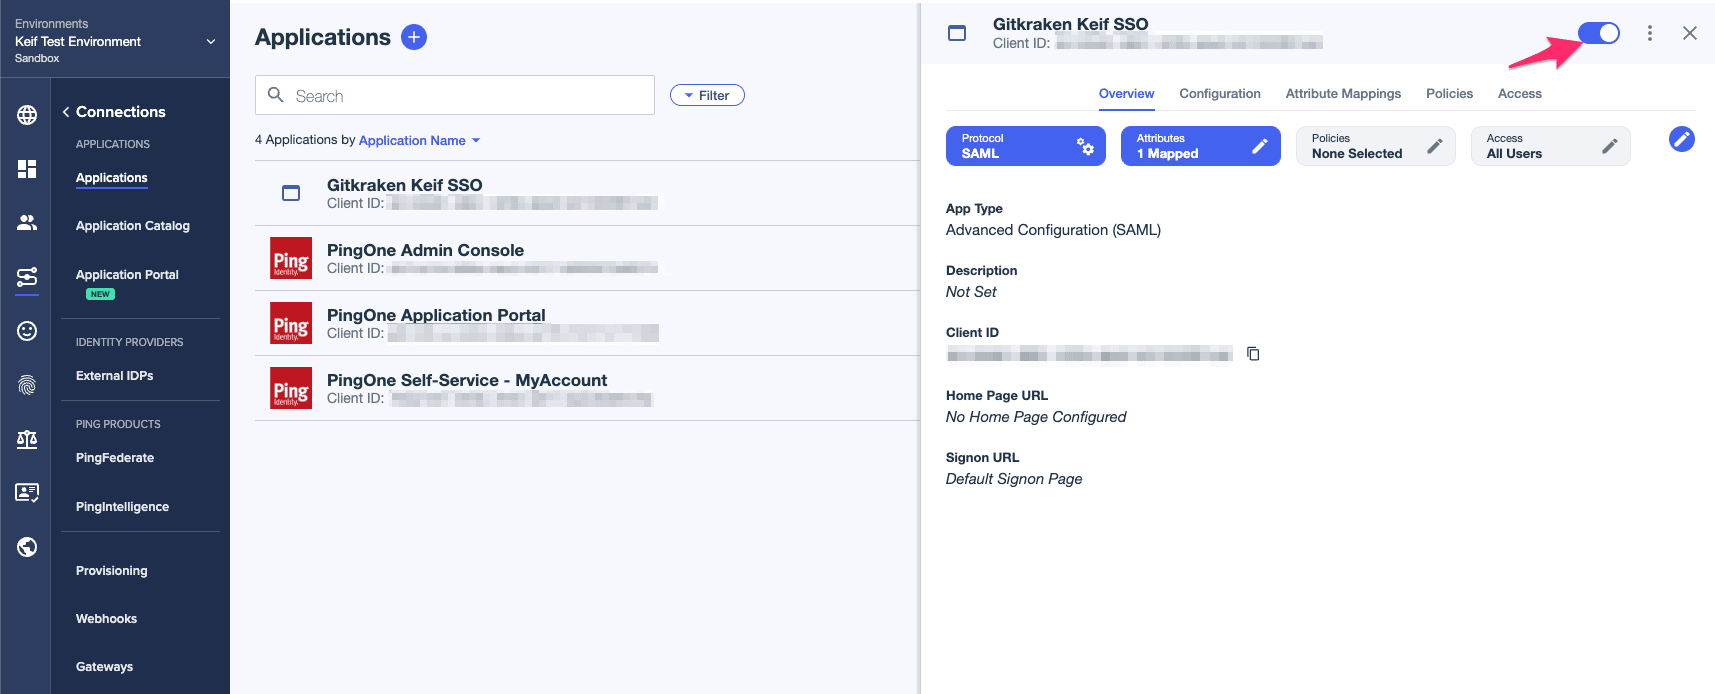Open the users icon in the left rail
Image resolution: width=1715 pixels, height=694 pixels.
27,222
